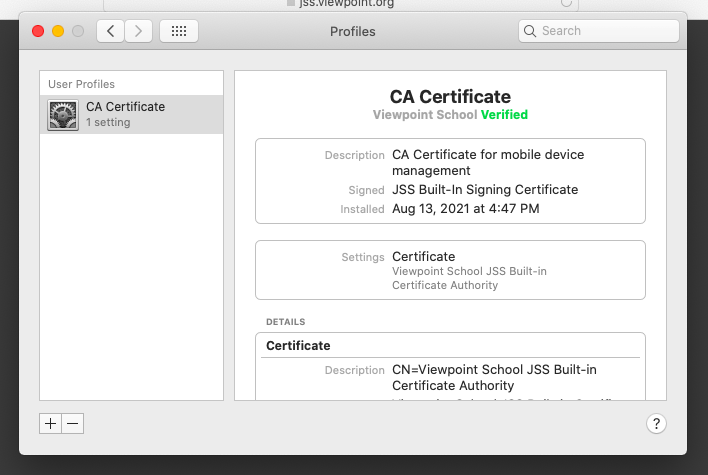Screen dimensions: 708x475
Task: Click the gear icon for CA Certificate profile
Action: [x=64, y=115]
